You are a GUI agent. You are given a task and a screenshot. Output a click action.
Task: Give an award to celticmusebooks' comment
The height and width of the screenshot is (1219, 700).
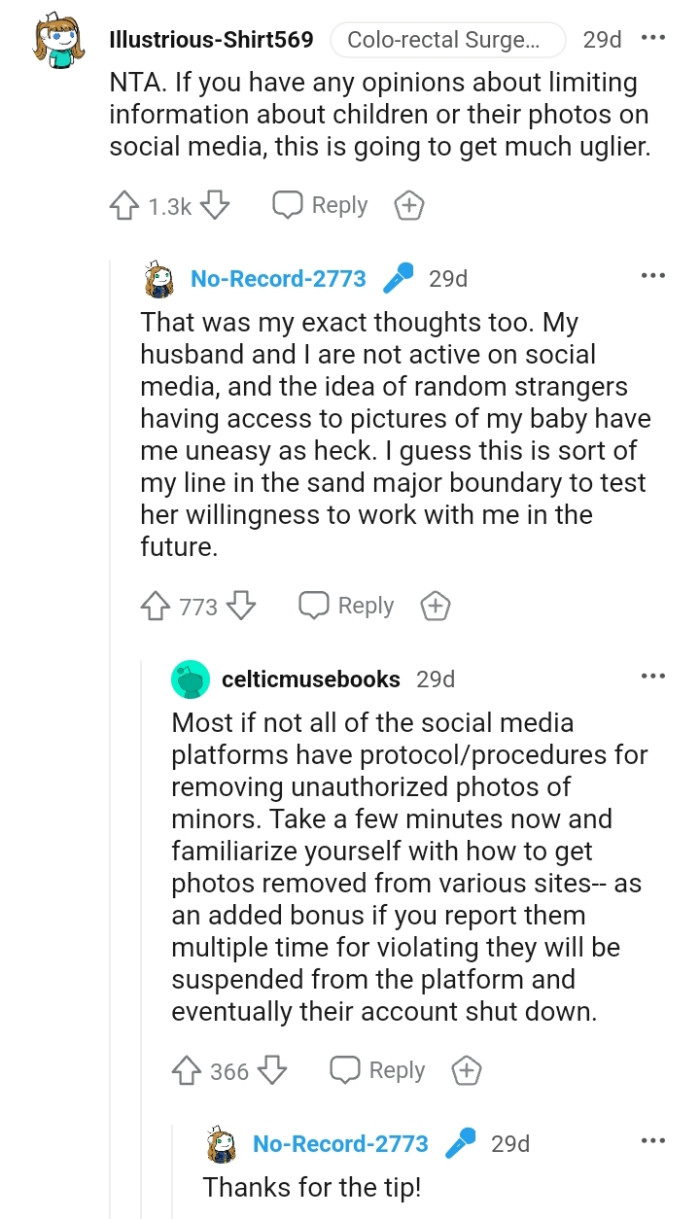[464, 1069]
